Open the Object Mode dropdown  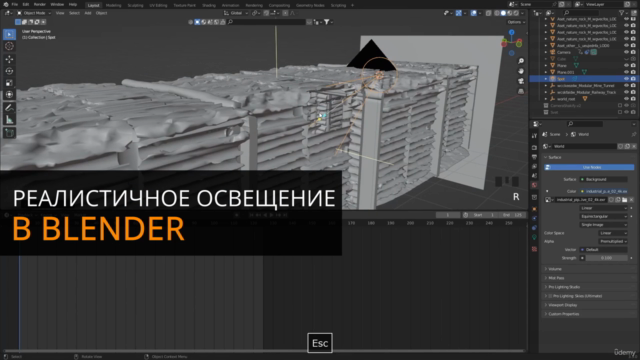34,13
